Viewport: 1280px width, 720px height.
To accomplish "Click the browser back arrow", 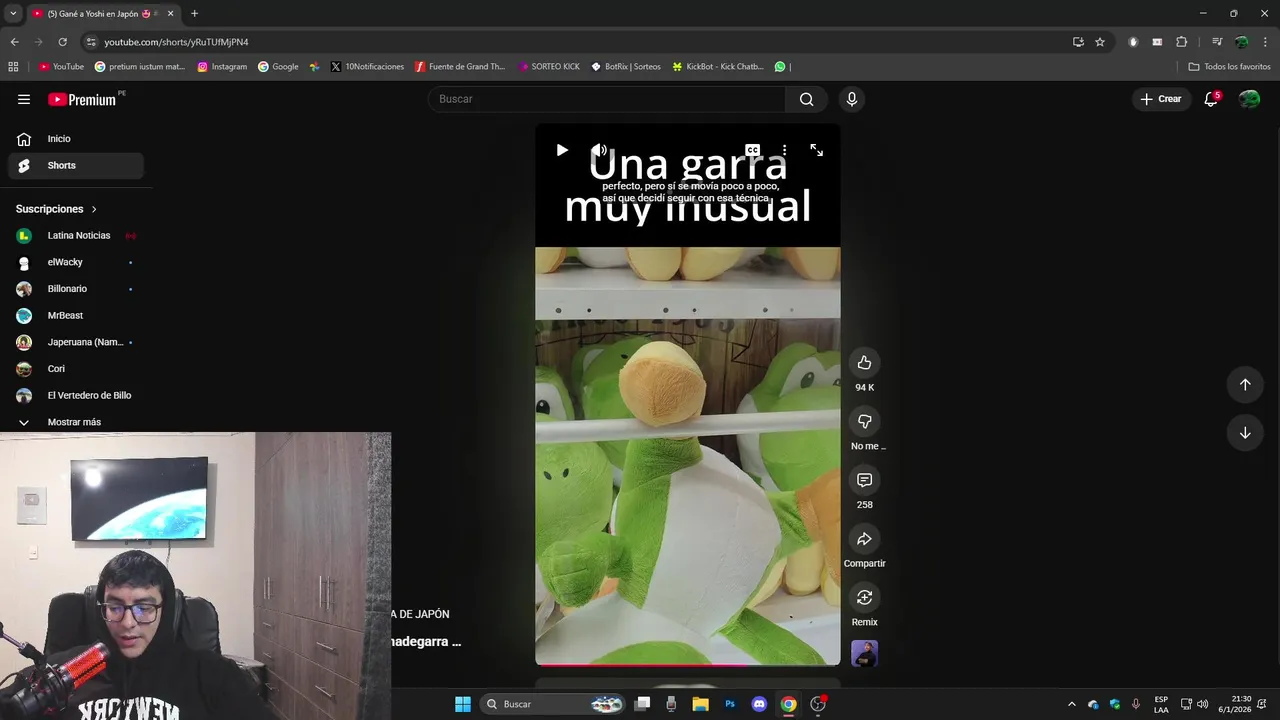I will point(14,42).
